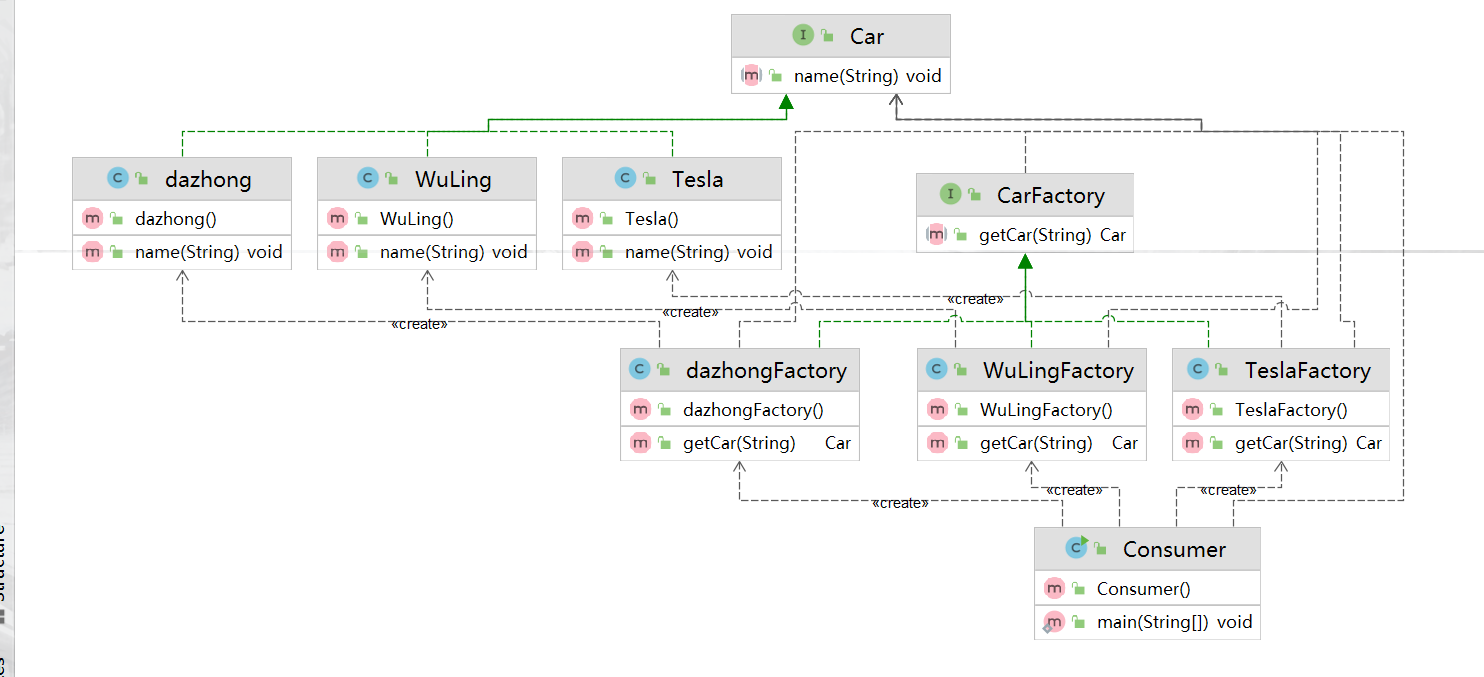Click the WuLing() constructor row
This screenshot has width=1484, height=677.
point(427,218)
